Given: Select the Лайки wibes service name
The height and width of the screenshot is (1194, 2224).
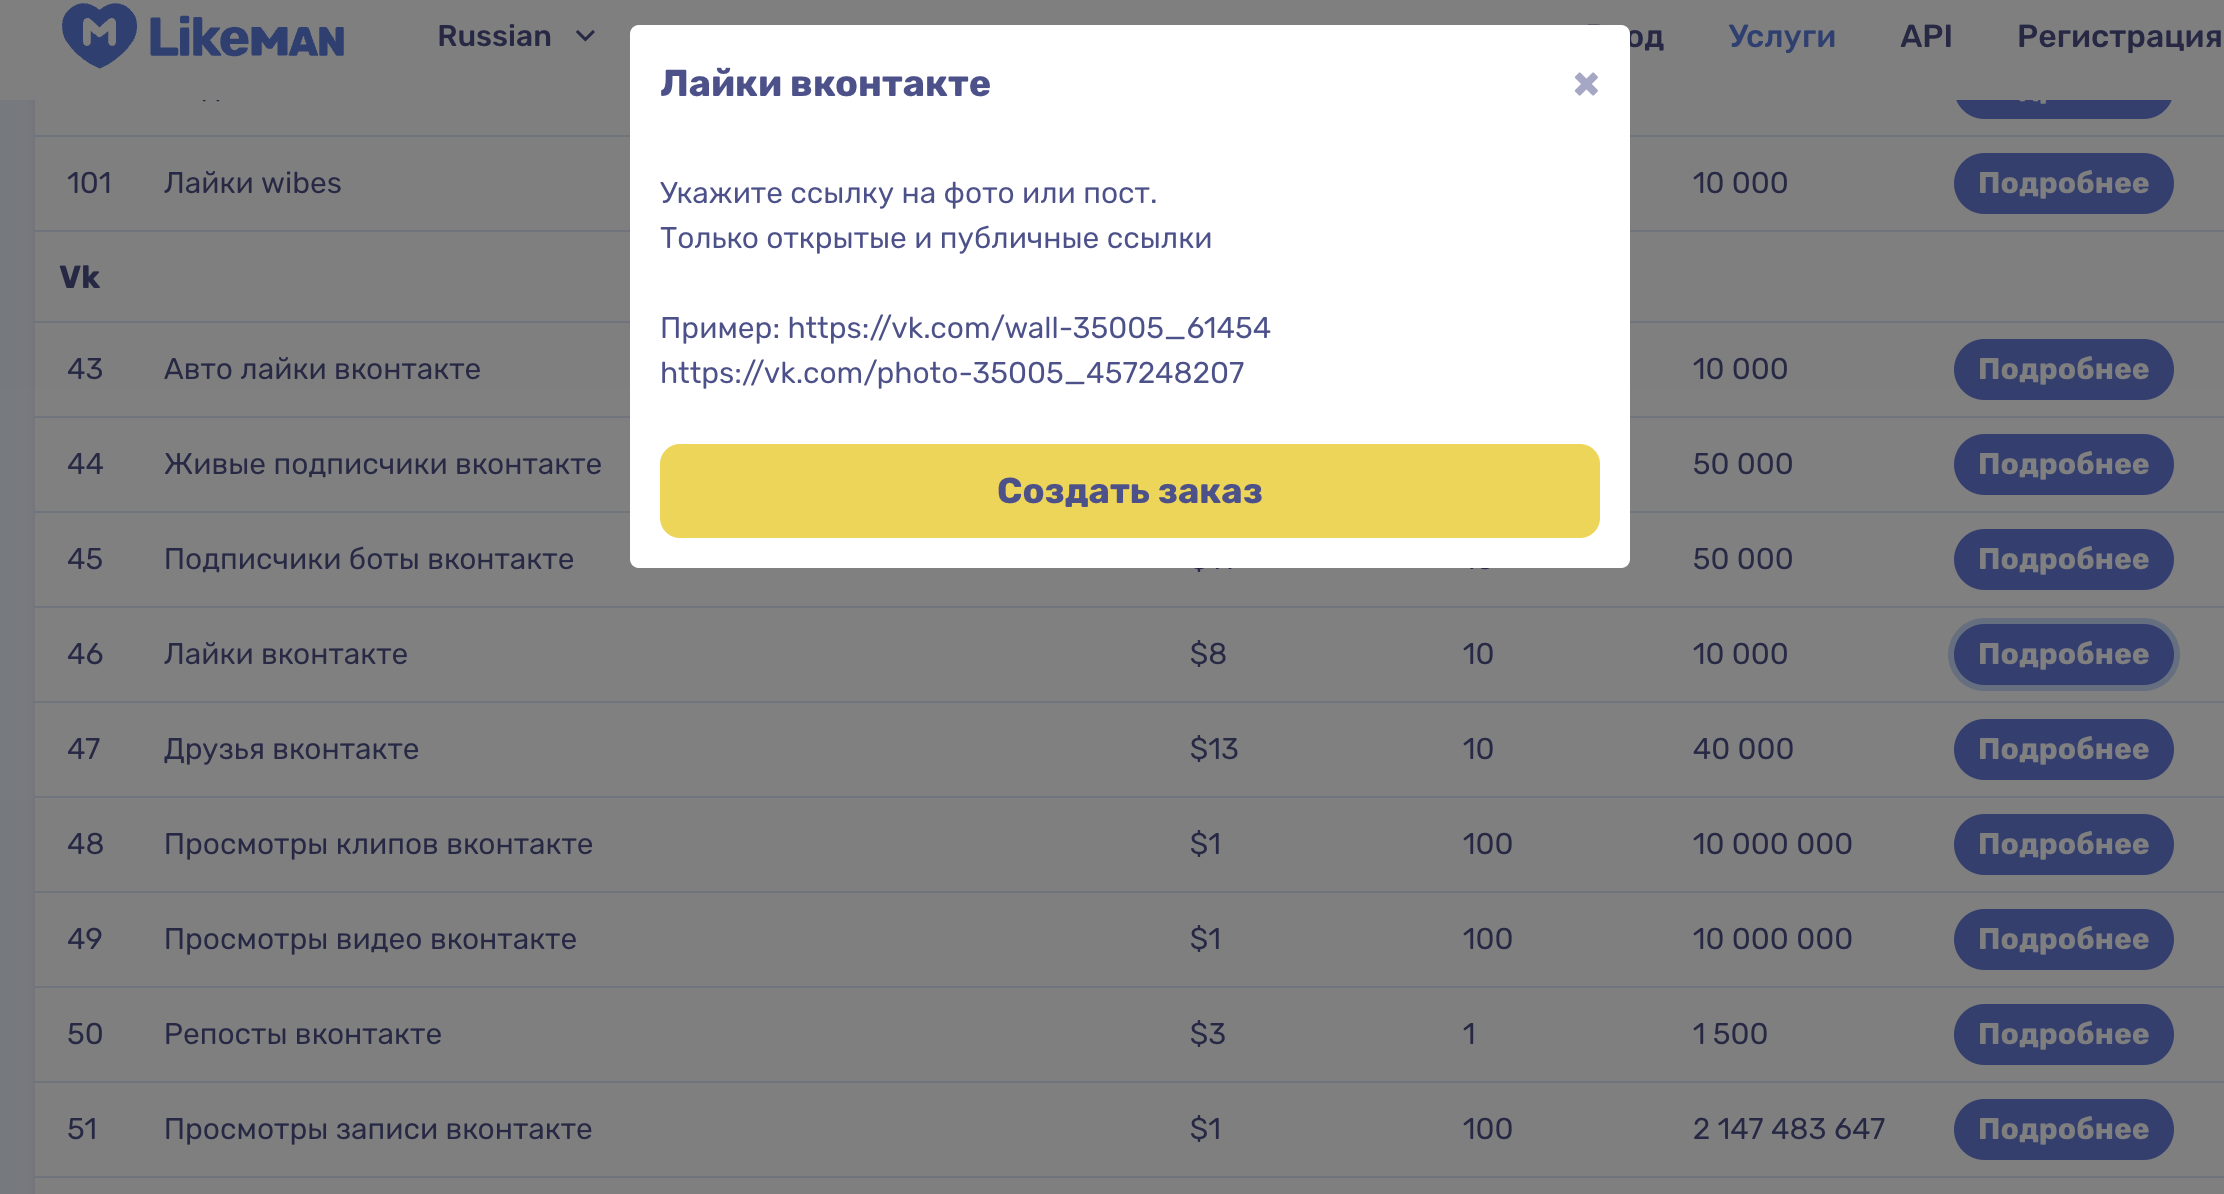Looking at the screenshot, I should point(252,183).
